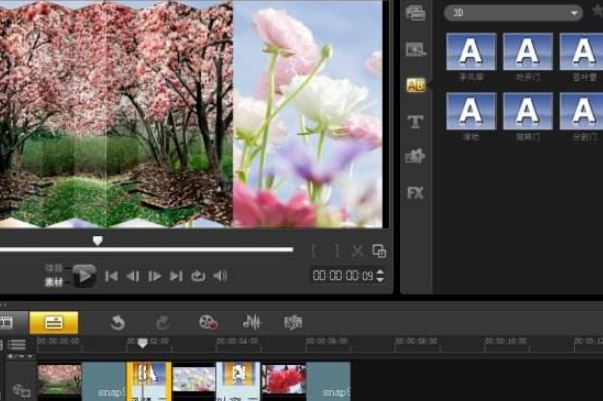Screen dimensions: 603x401
Task: Open the Instant Project templates panel
Action: (415, 49)
